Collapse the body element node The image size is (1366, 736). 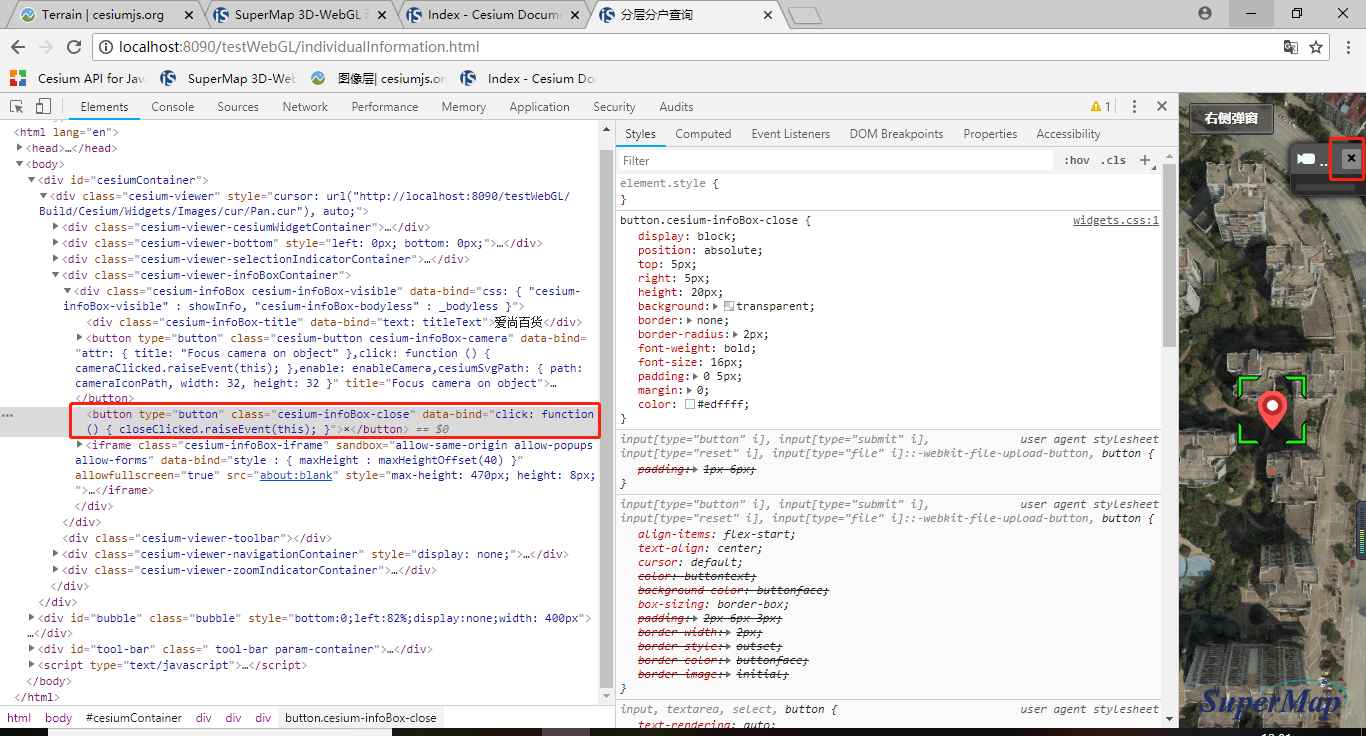point(20,164)
